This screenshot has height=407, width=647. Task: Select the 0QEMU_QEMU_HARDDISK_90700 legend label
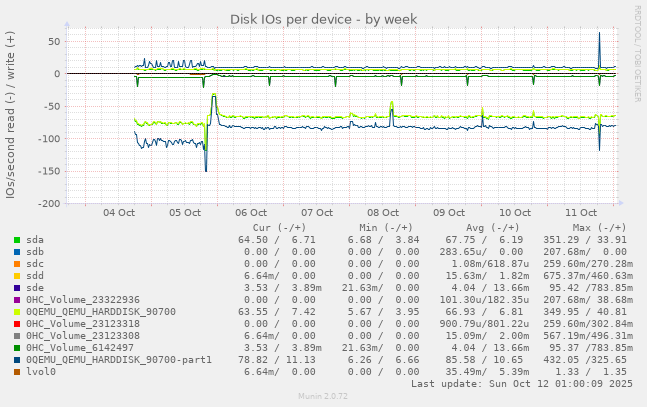(100, 312)
